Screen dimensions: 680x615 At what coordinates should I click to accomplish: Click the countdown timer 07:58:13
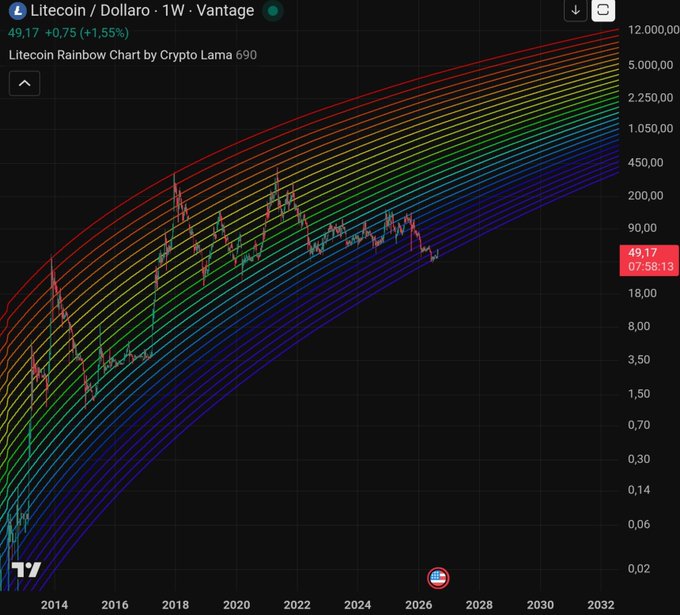(651, 266)
